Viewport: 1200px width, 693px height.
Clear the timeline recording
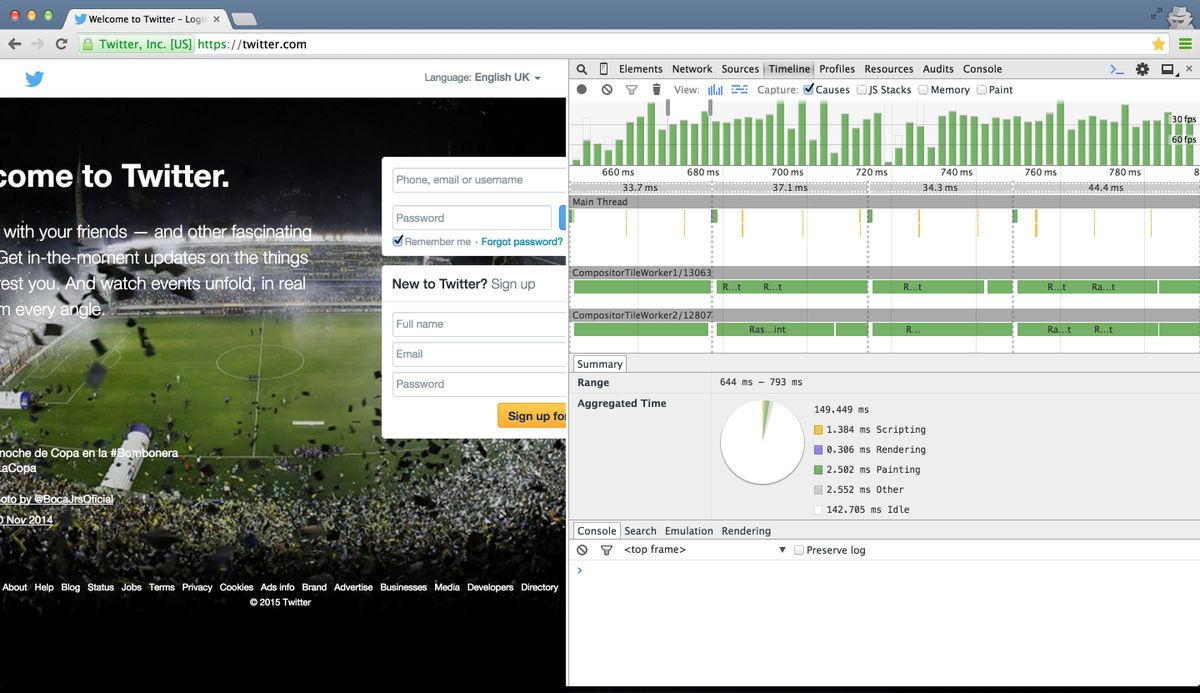607,89
